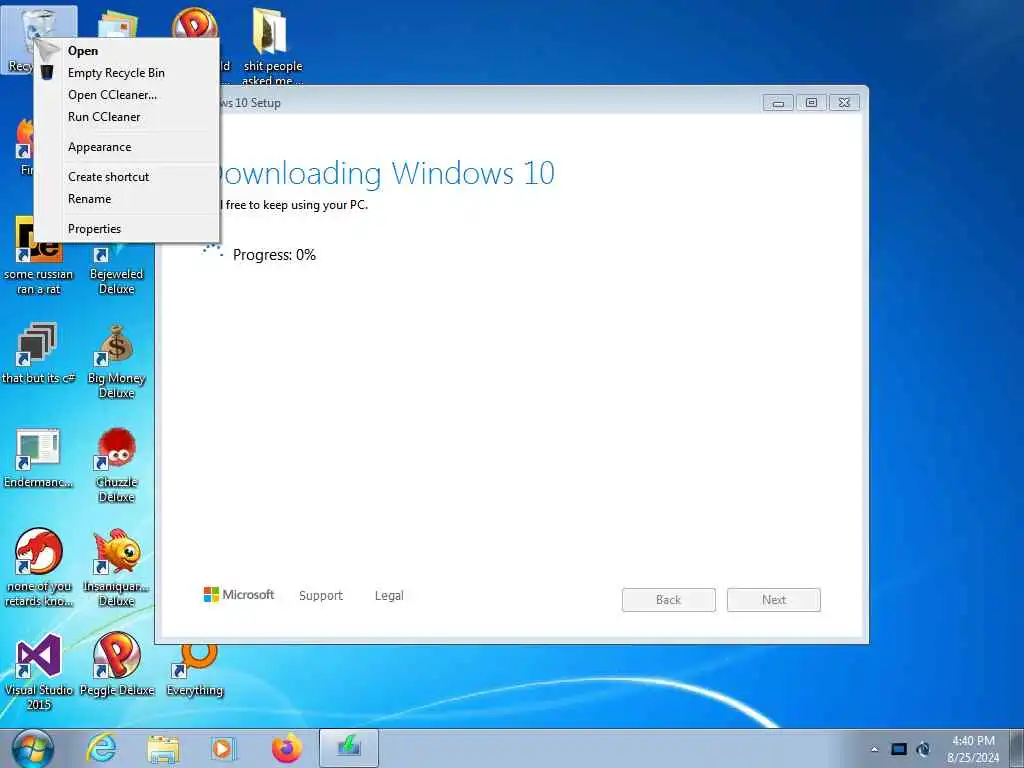Click the Microsoft logo in Setup window
The image size is (1024, 768).
(x=239, y=595)
